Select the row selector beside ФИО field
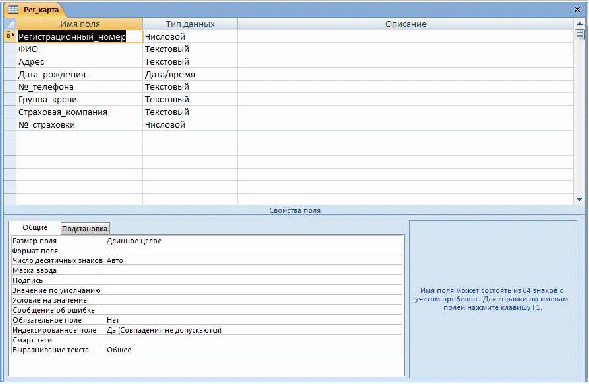 pyautogui.click(x=10, y=49)
